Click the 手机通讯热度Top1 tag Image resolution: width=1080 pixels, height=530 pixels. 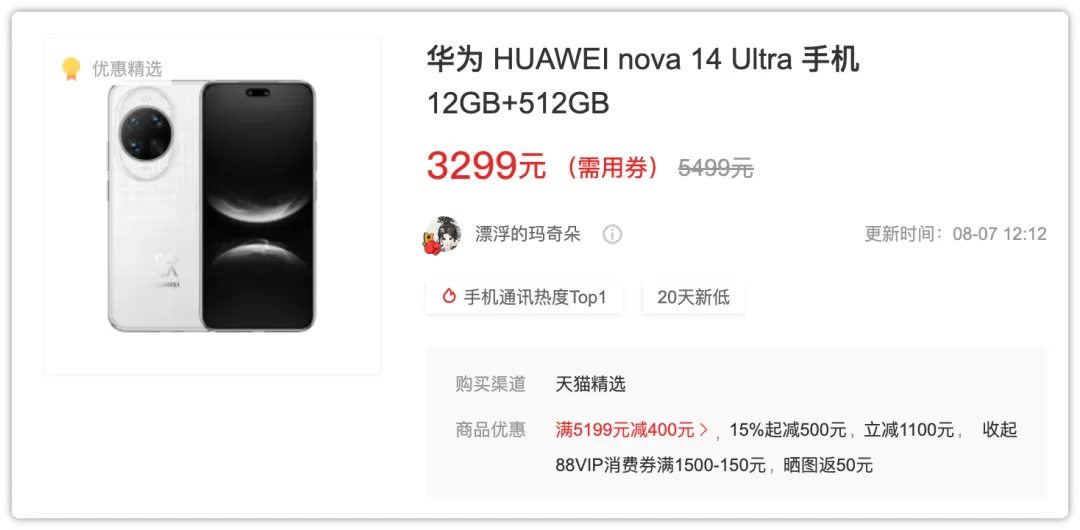point(524,298)
